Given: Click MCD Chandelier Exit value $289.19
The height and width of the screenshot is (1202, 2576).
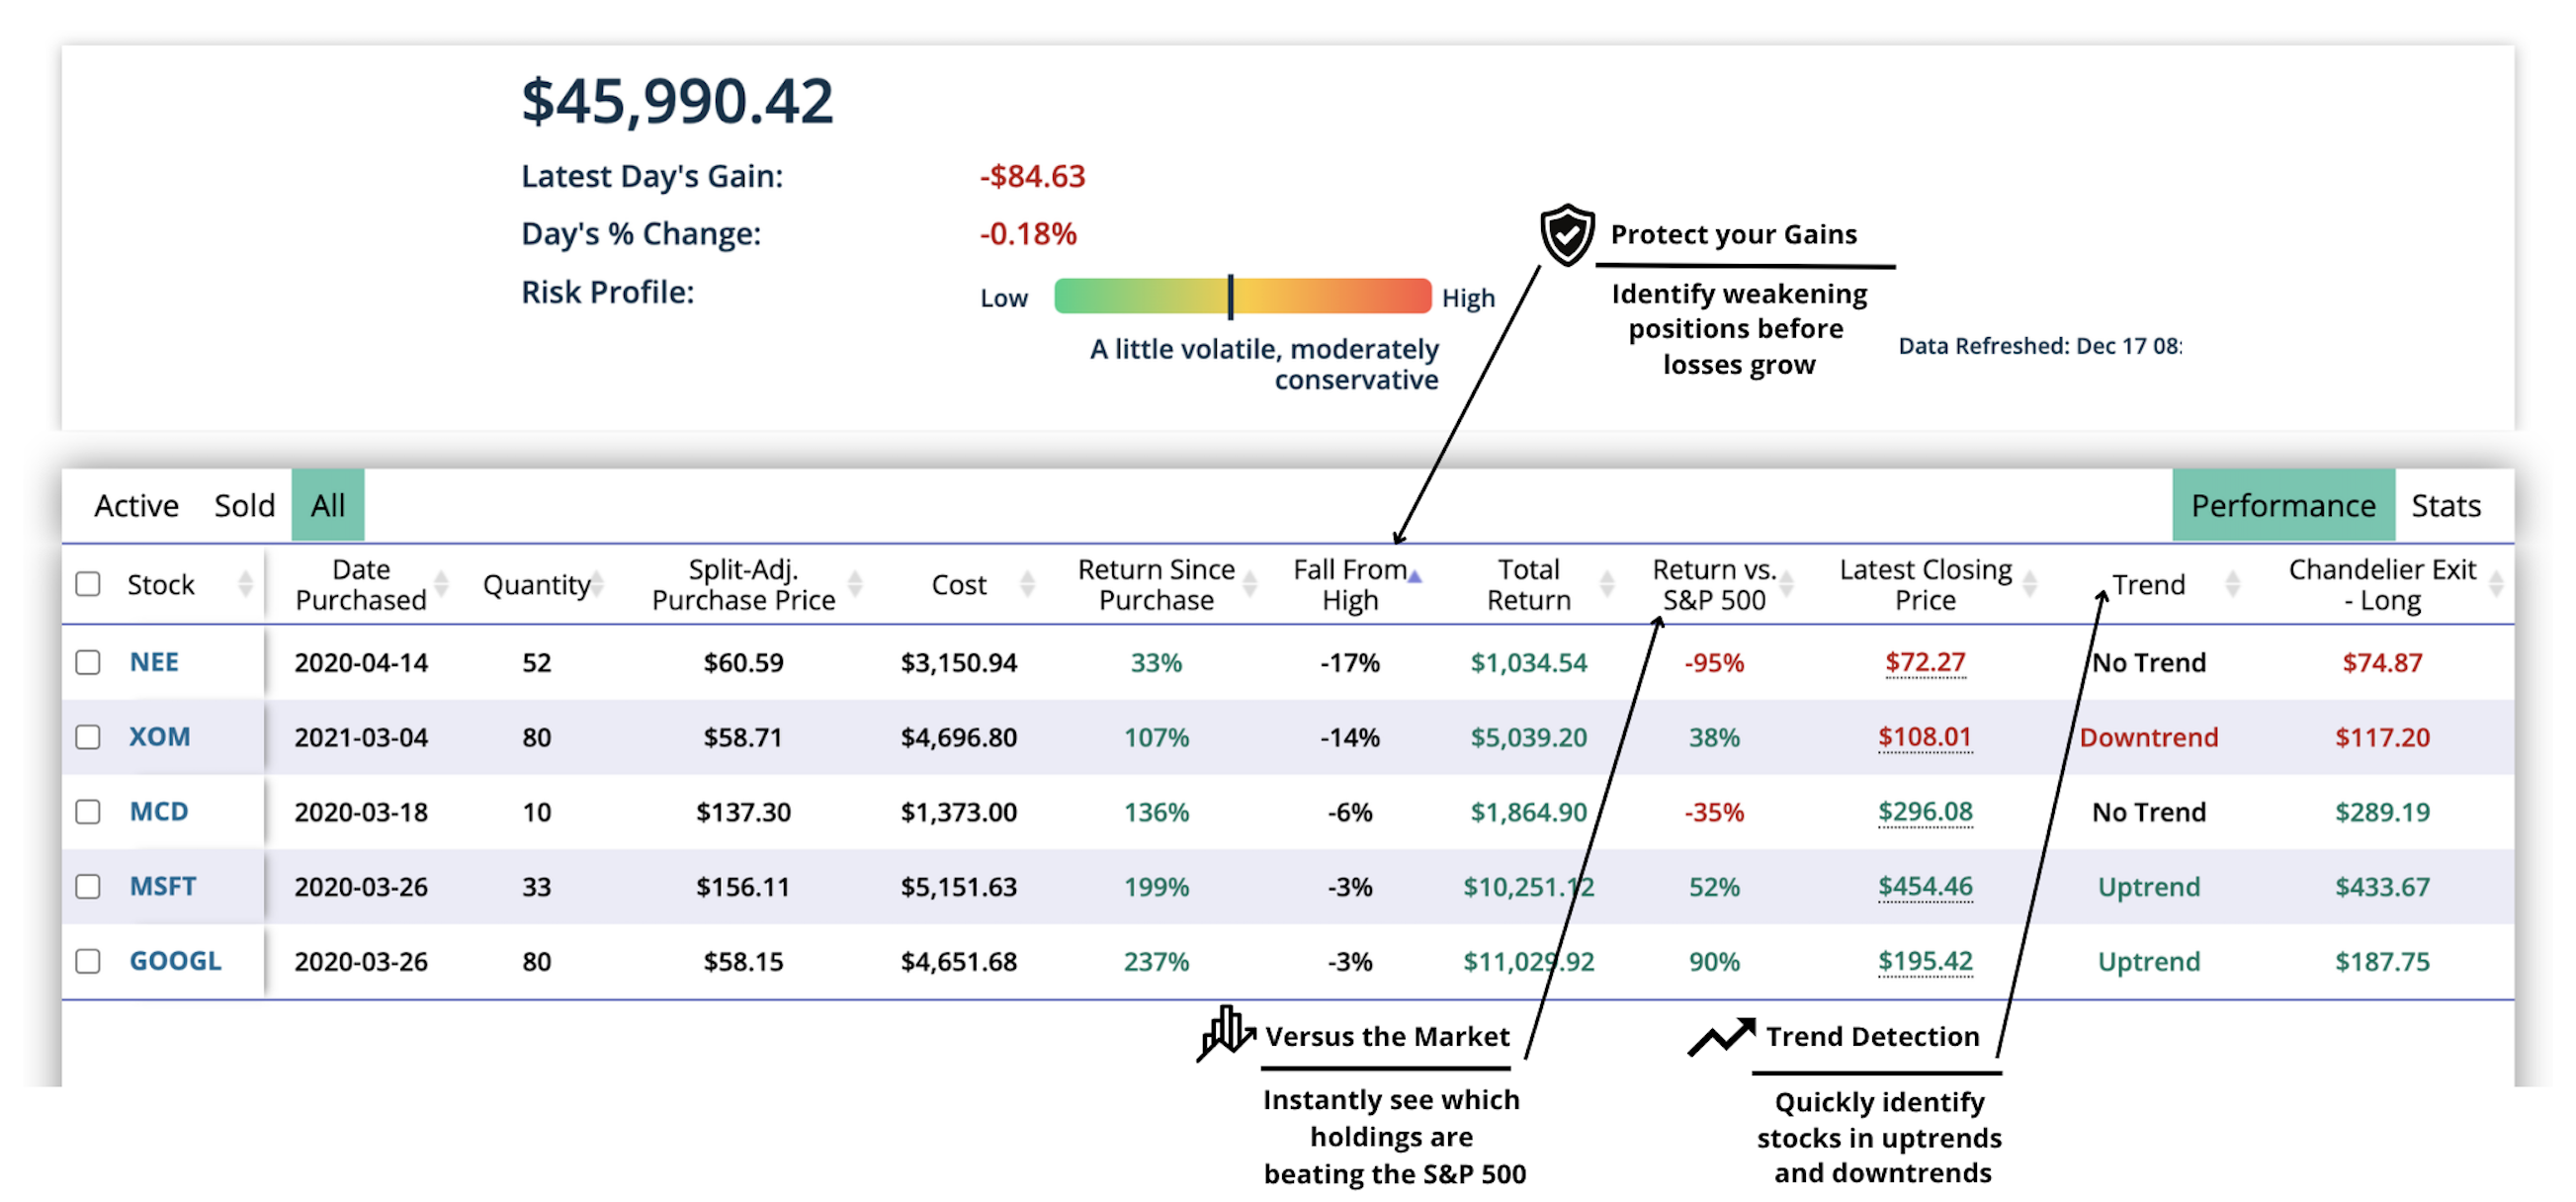Looking at the screenshot, I should (2382, 812).
